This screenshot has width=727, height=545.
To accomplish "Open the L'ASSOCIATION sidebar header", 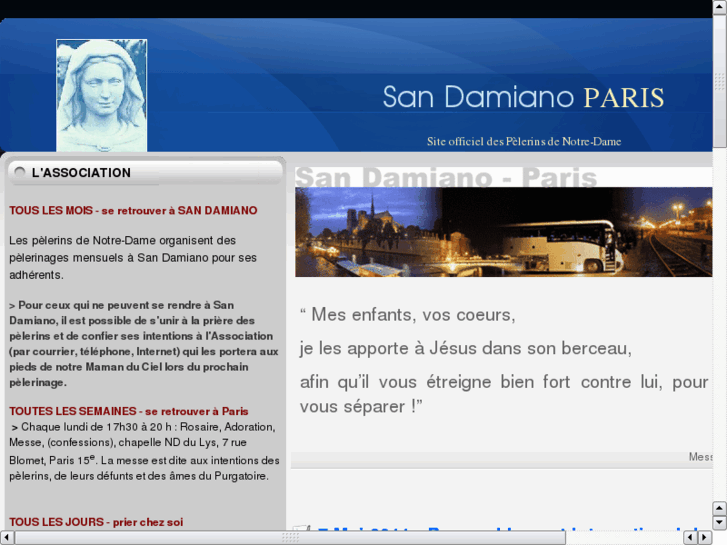I will [145, 173].
